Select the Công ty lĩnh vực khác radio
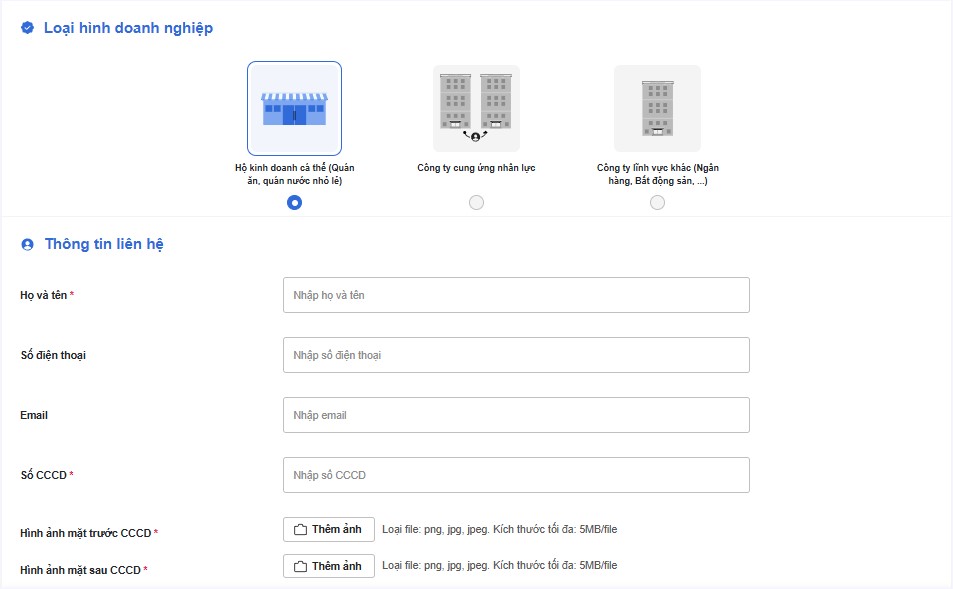The image size is (953, 589). click(x=658, y=202)
